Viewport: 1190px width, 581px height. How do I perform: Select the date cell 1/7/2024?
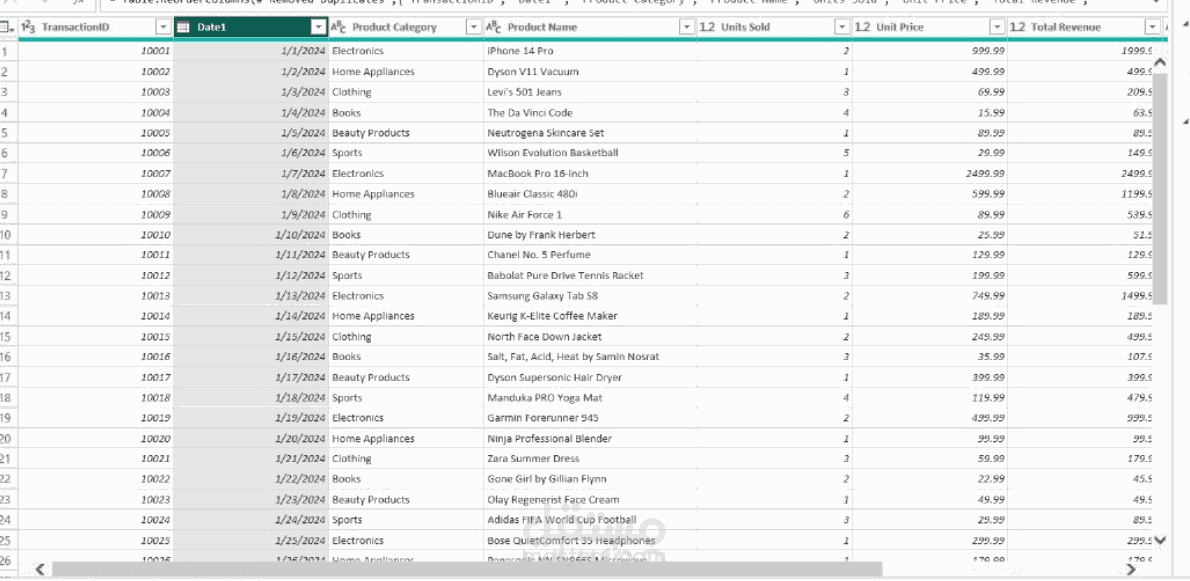(251, 174)
